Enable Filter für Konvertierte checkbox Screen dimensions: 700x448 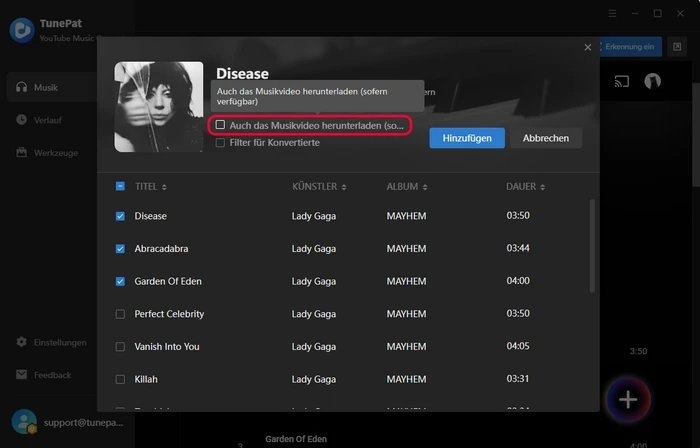pos(220,143)
